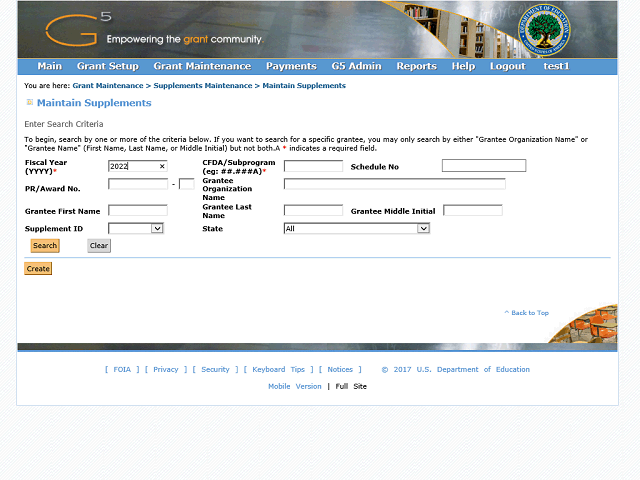Open the Keyboard Tips footer link

(x=278, y=369)
